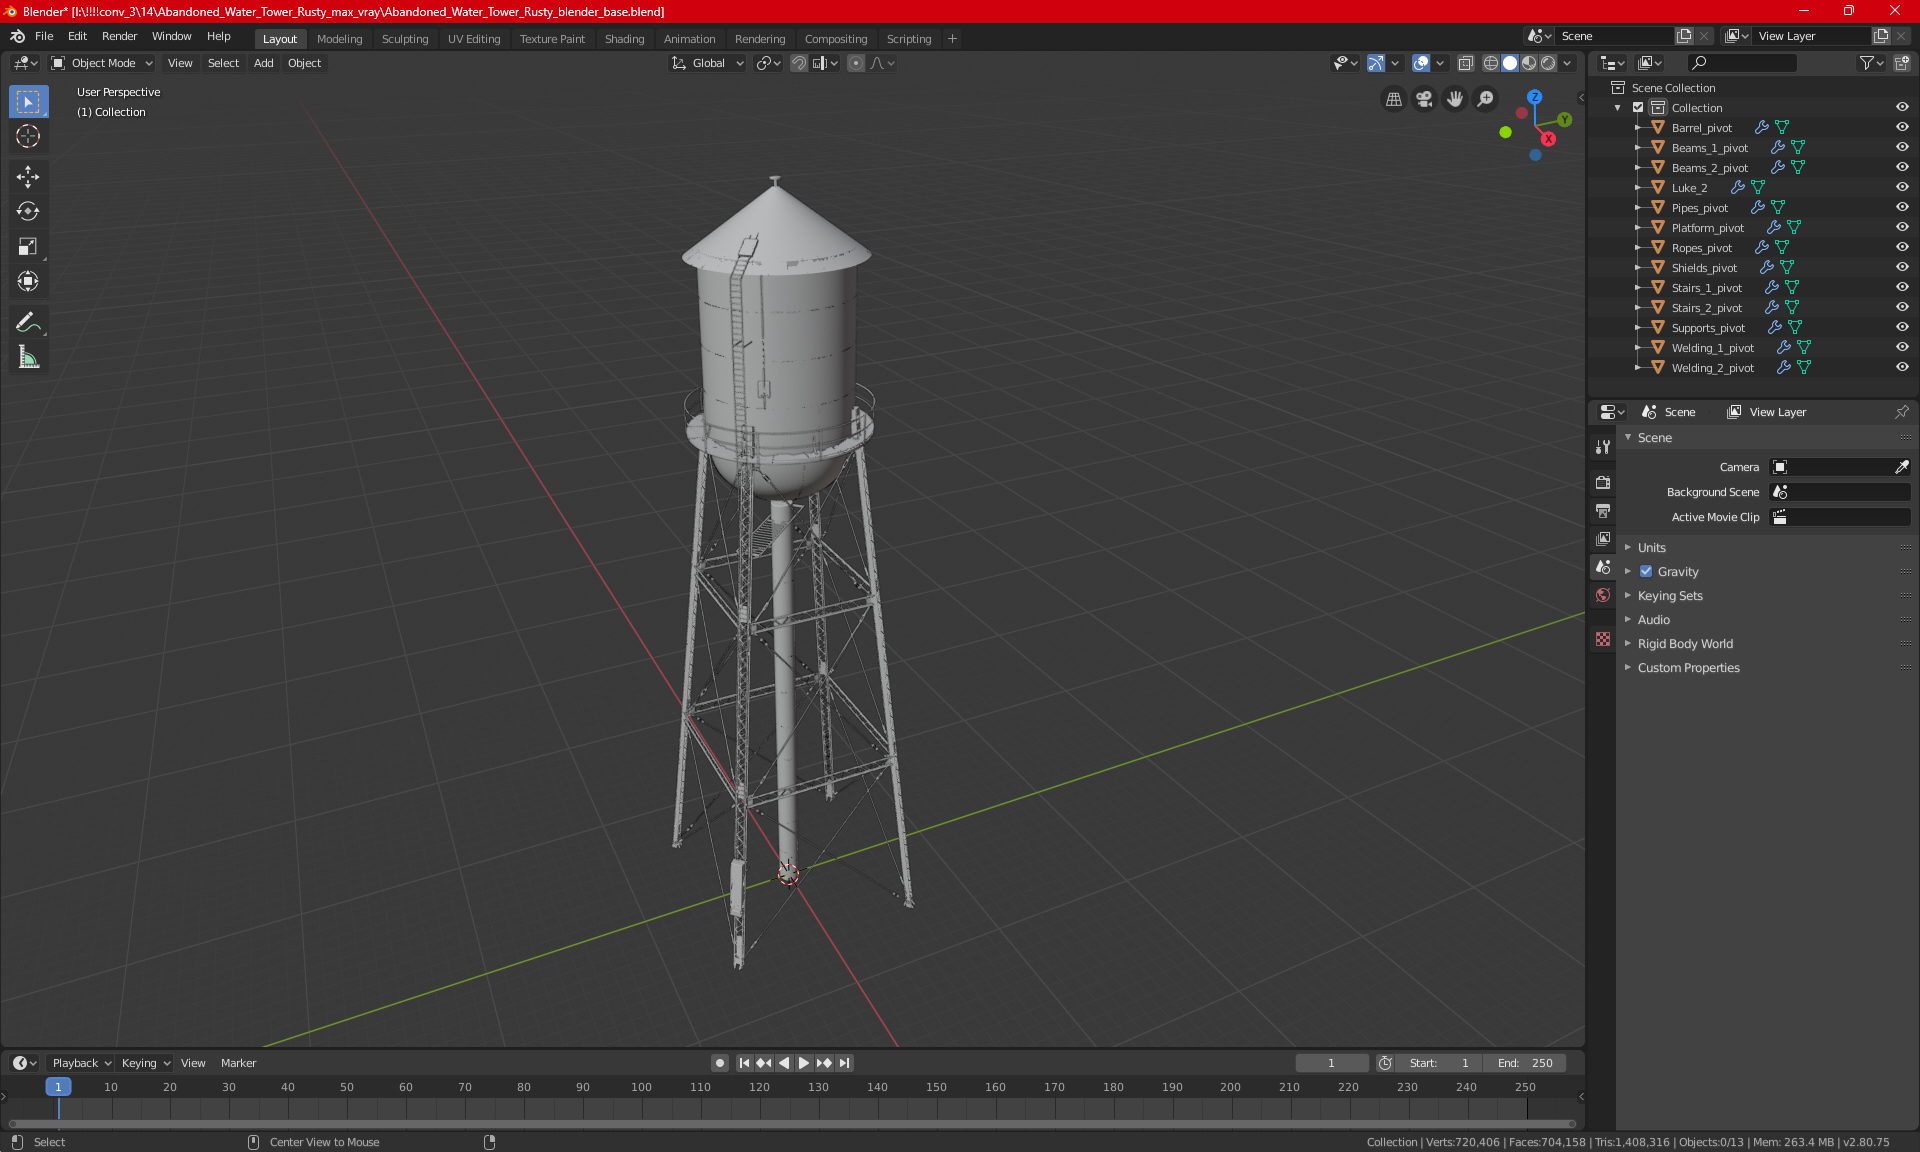Switch to material preview shading
The width and height of the screenshot is (1920, 1152).
pos(1529,63)
